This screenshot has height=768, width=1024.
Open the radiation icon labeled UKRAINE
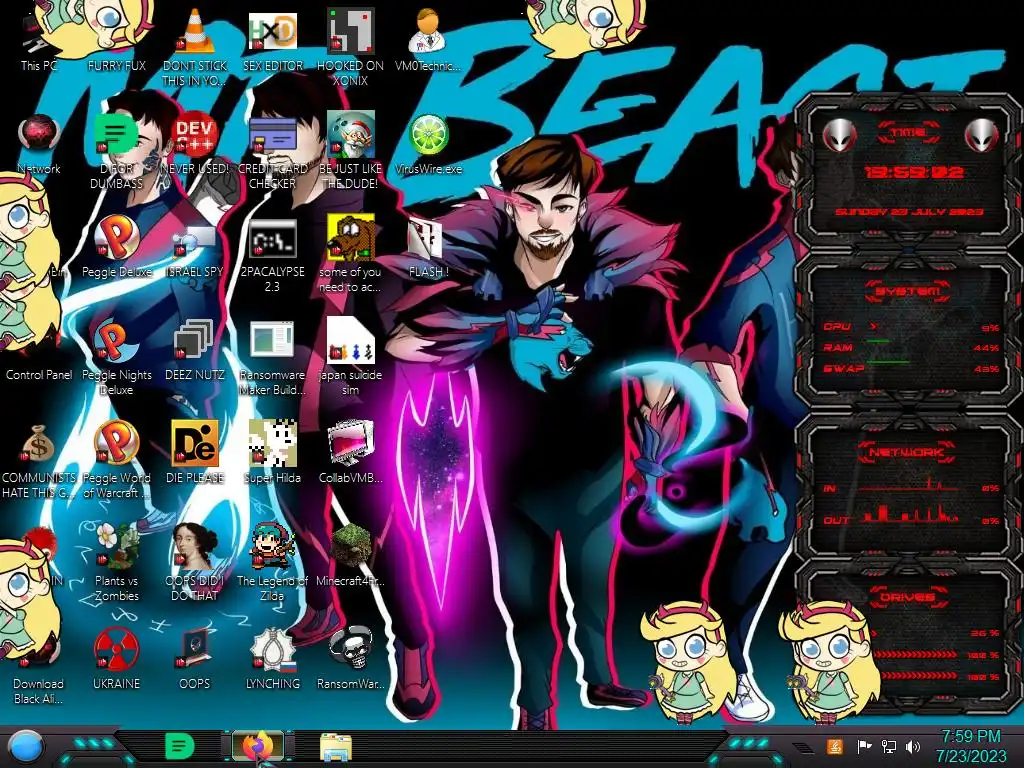[116, 649]
